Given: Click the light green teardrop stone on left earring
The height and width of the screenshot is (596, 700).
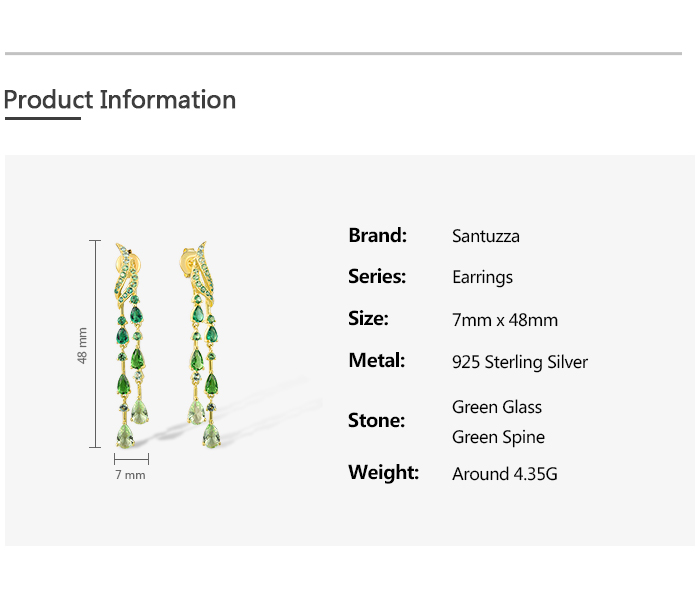Looking at the screenshot, I should 141,411.
